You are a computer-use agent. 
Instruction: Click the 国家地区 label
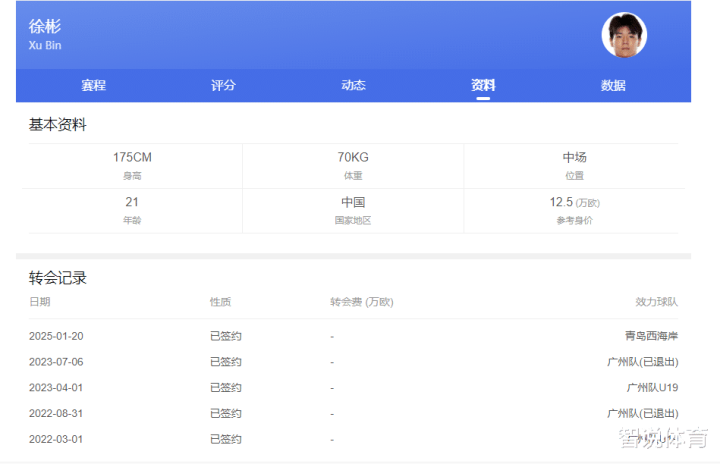coord(353,221)
